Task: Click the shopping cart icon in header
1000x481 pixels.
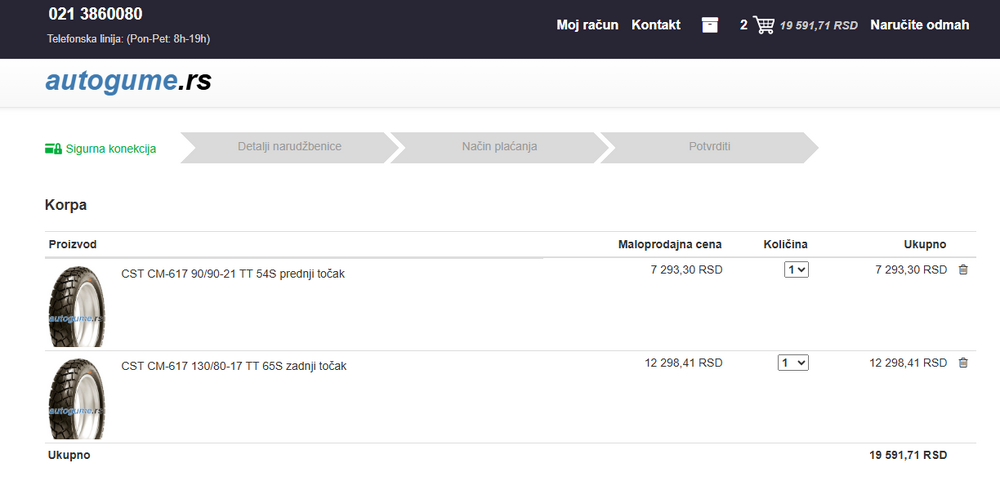Action: tap(764, 25)
